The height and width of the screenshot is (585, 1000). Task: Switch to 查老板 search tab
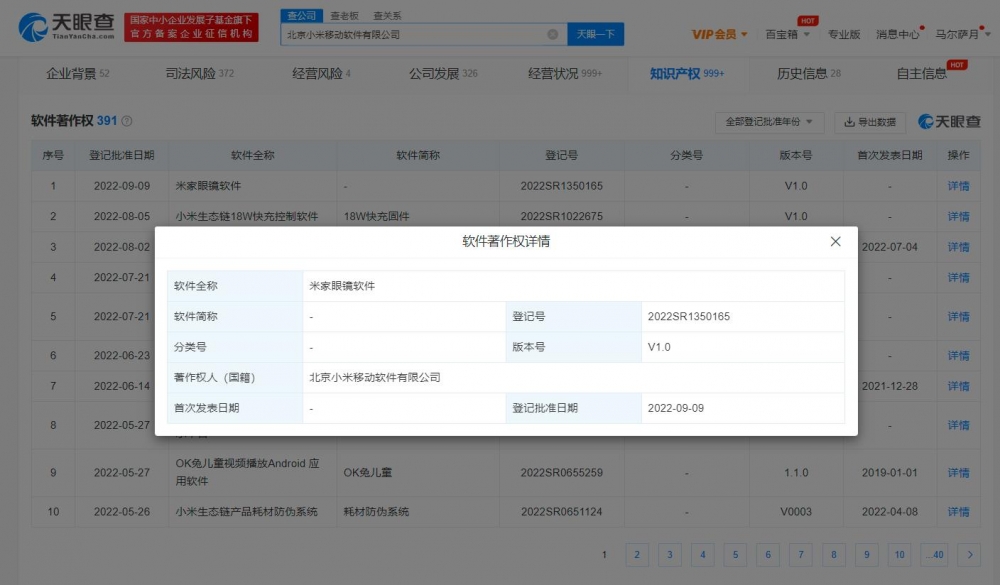[344, 15]
